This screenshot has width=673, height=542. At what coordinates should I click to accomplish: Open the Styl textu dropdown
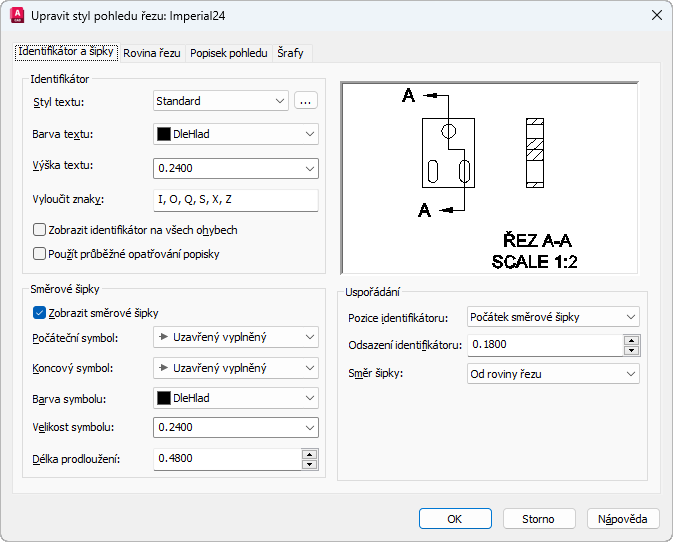[221, 101]
